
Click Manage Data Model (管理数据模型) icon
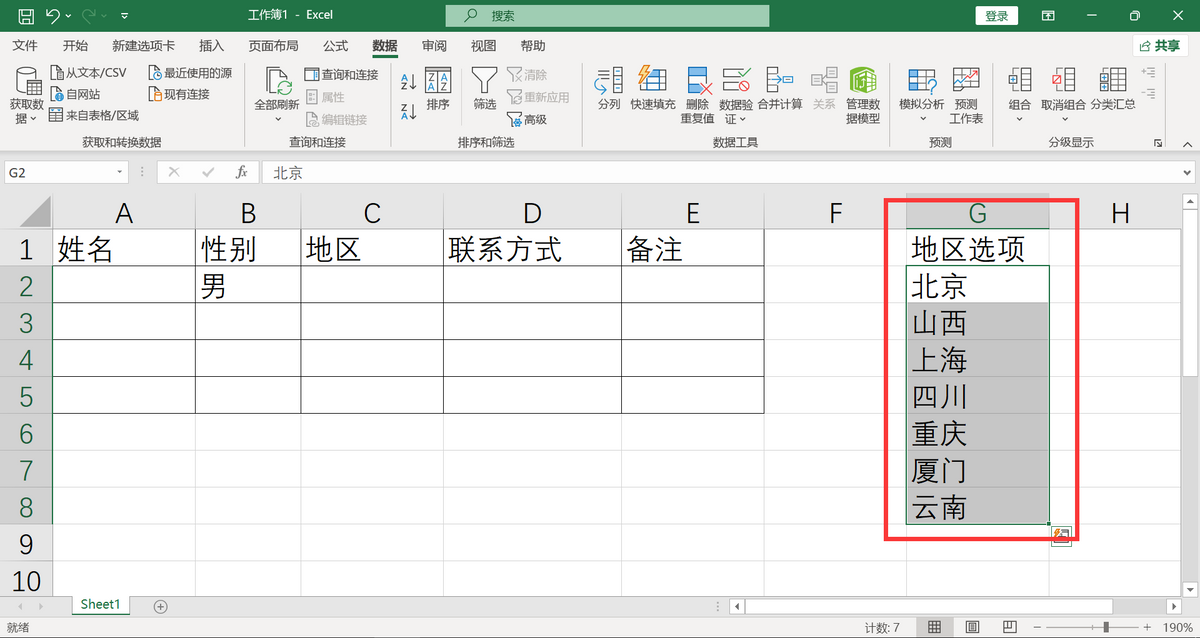[x=863, y=81]
